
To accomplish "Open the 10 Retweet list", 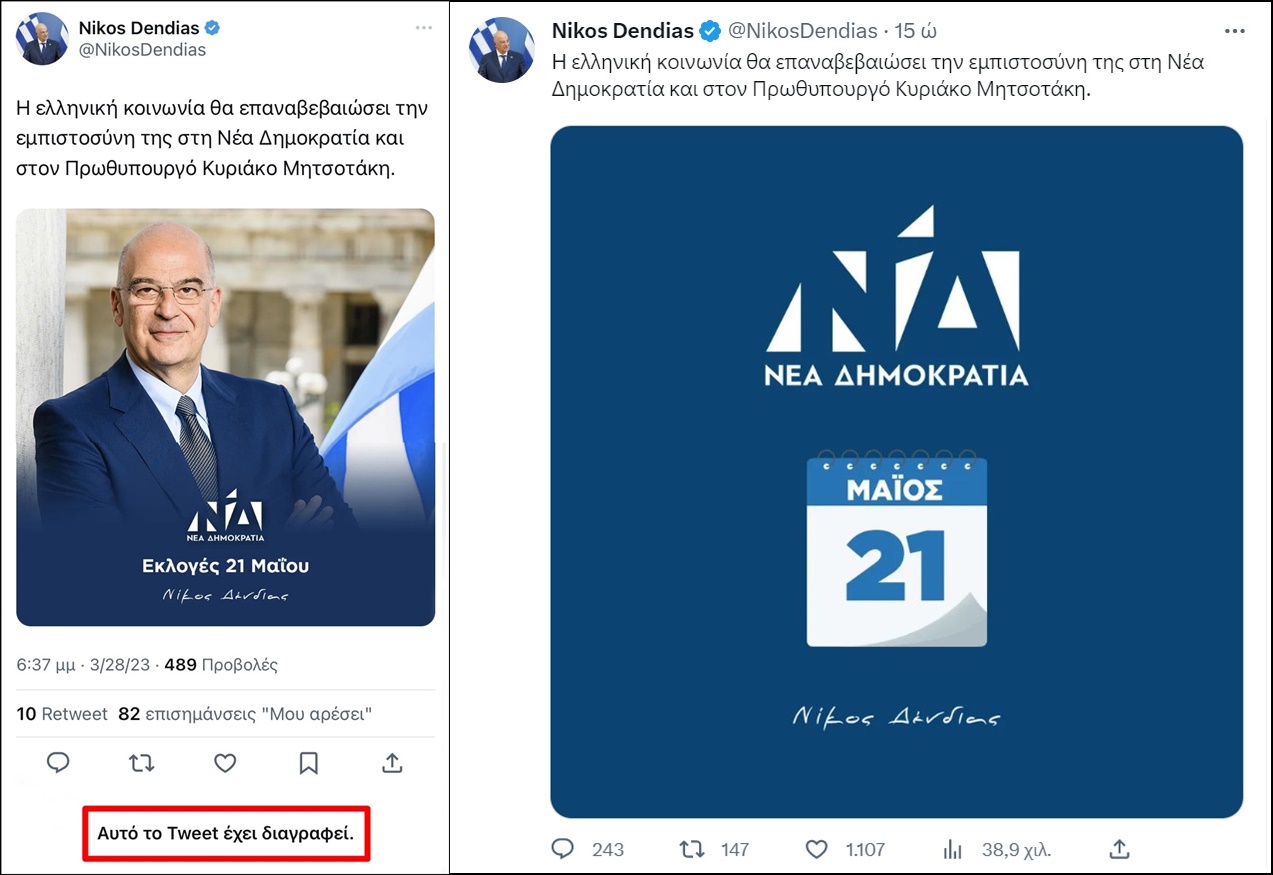I will [x=62, y=714].
